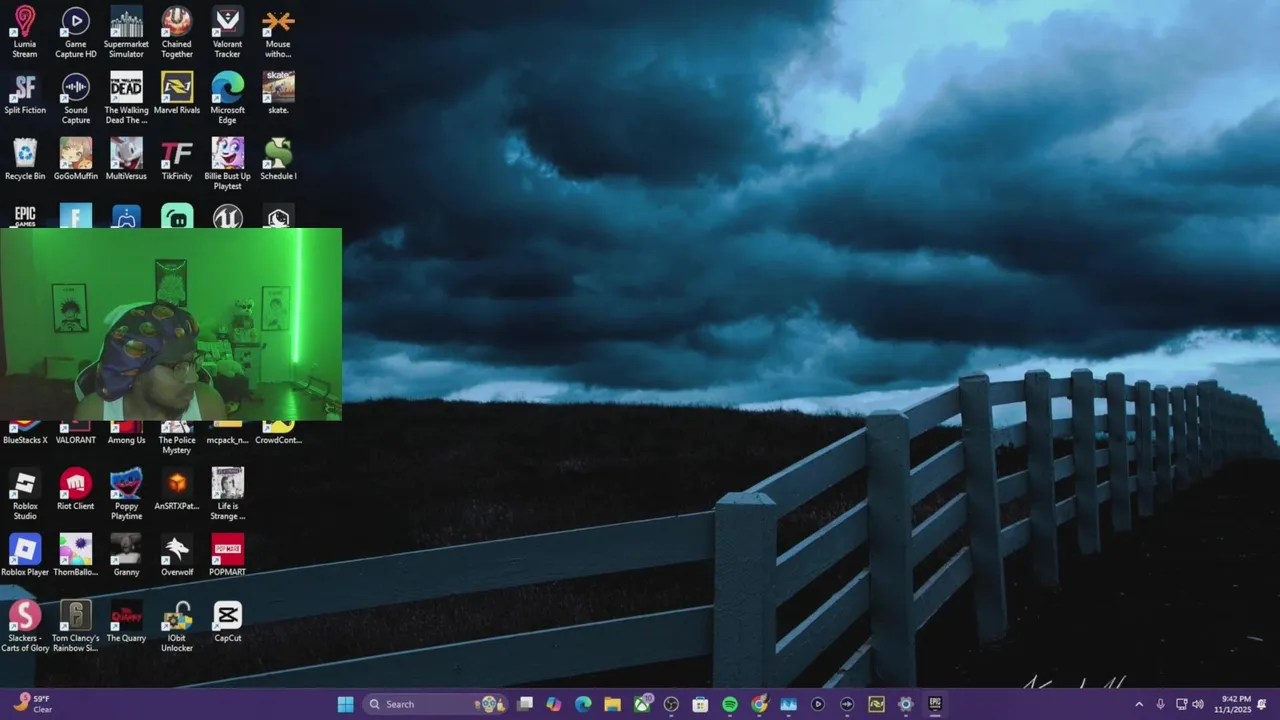The height and width of the screenshot is (720, 1280).
Task: Click the Among Us desktop label
Action: 126,440
